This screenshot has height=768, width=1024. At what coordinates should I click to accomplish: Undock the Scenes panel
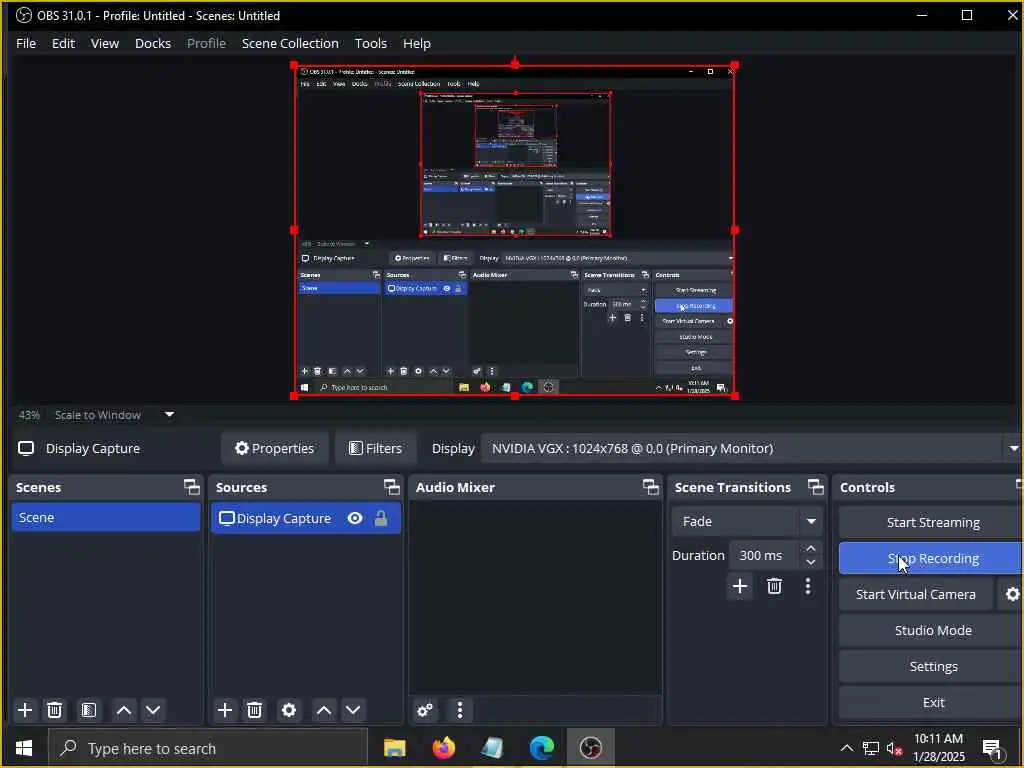pyautogui.click(x=191, y=487)
